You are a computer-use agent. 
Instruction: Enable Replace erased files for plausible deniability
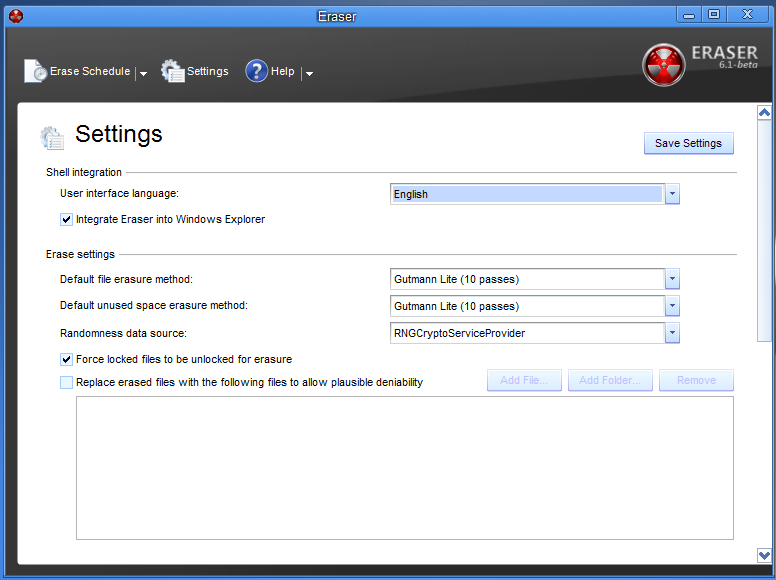tap(67, 382)
